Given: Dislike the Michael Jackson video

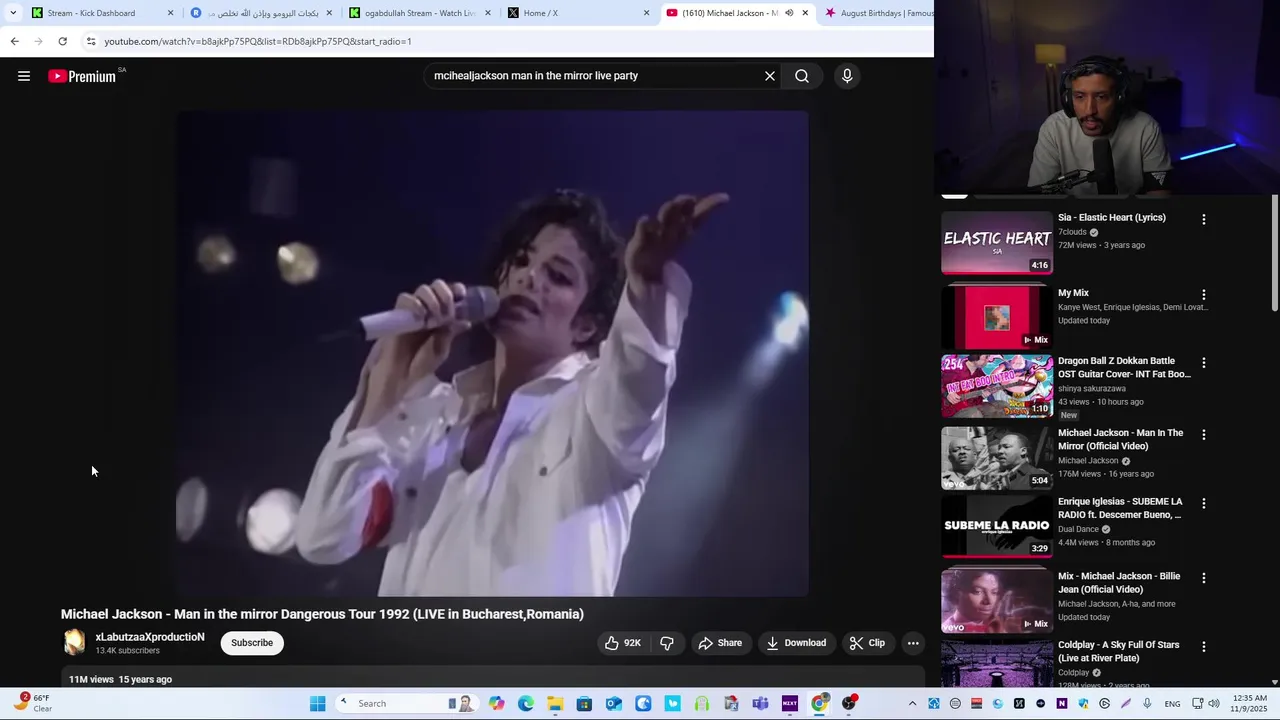Looking at the screenshot, I should (x=667, y=643).
